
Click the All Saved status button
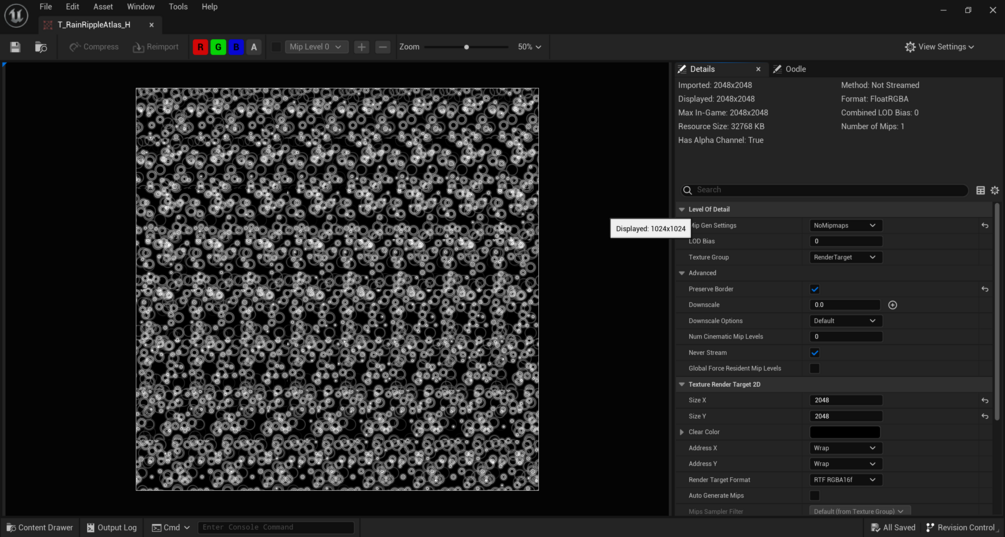coord(893,527)
